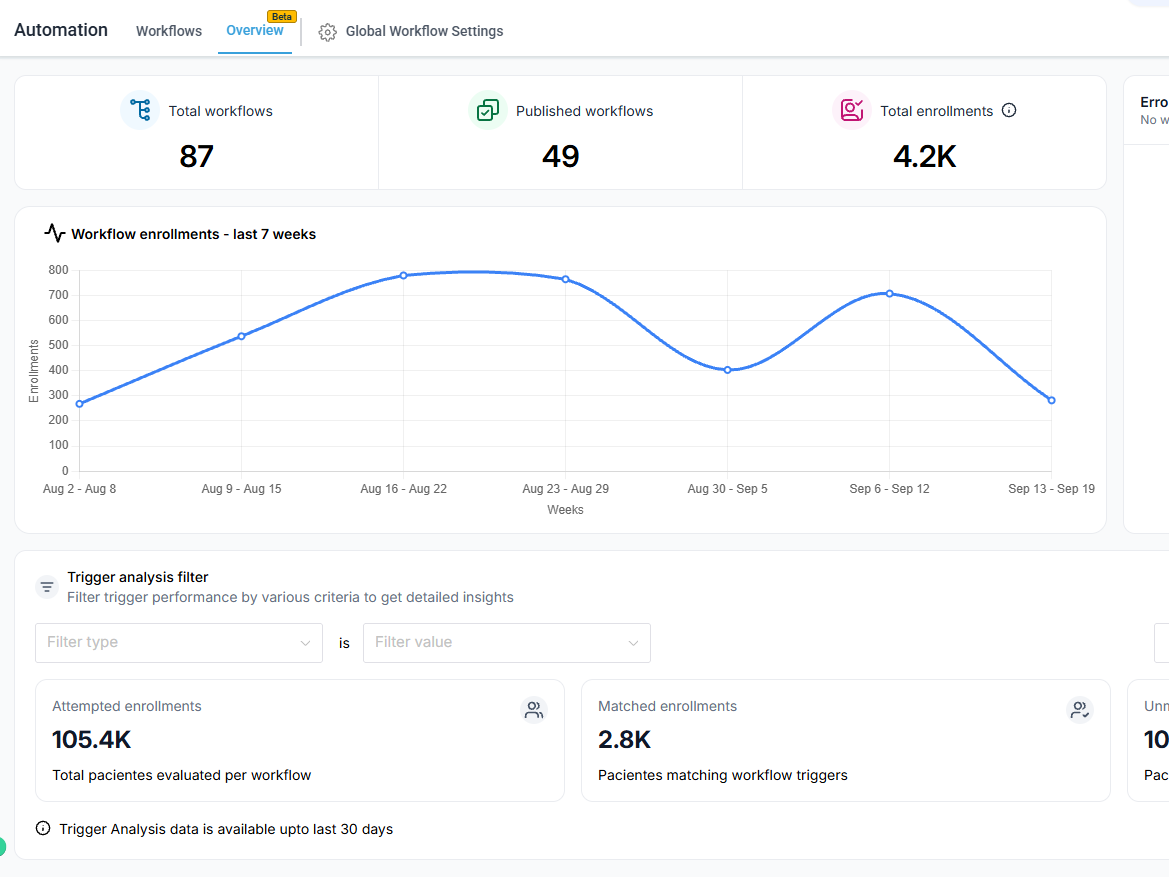The image size is (1169, 877).
Task: Open the Filter value dropdown
Action: (507, 643)
